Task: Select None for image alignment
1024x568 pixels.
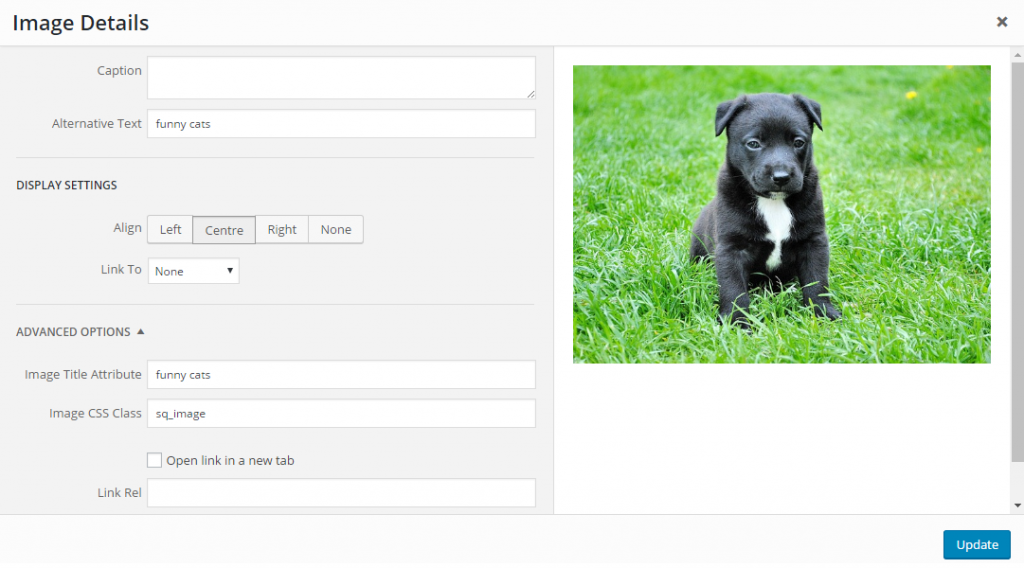Action: tap(336, 230)
